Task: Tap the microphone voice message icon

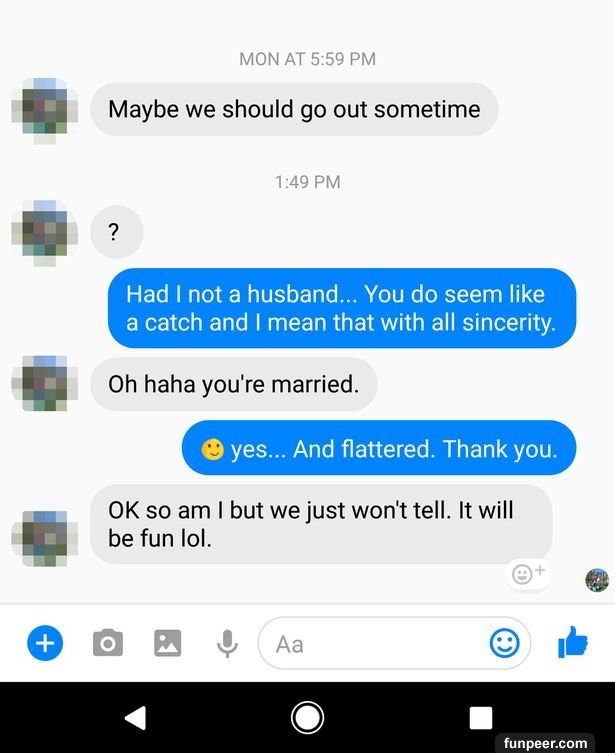Action: coord(227,643)
